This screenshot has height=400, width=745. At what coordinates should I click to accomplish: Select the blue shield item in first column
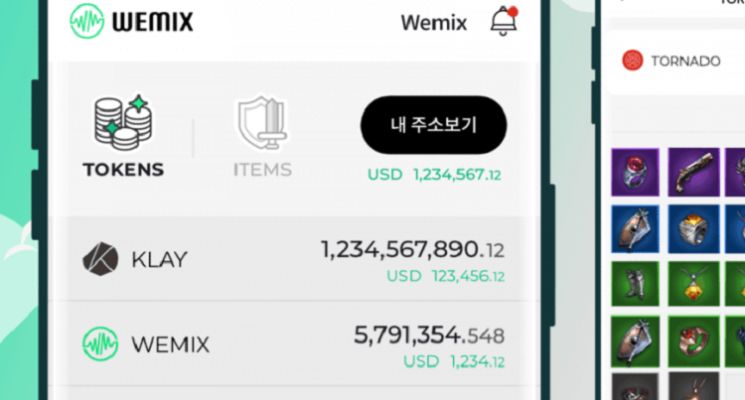[635, 229]
